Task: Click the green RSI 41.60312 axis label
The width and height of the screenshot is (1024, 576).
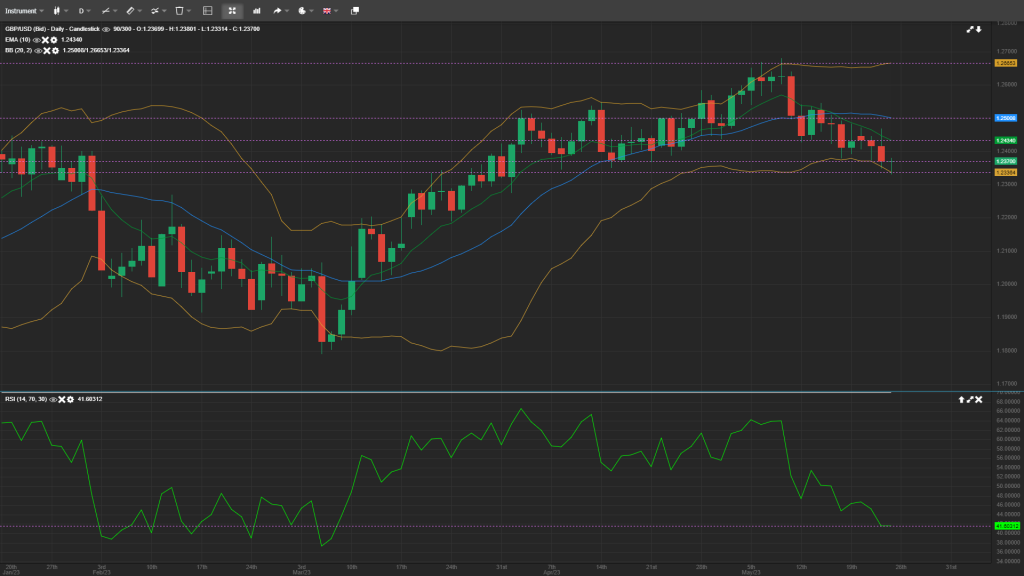Action: 1006,526
